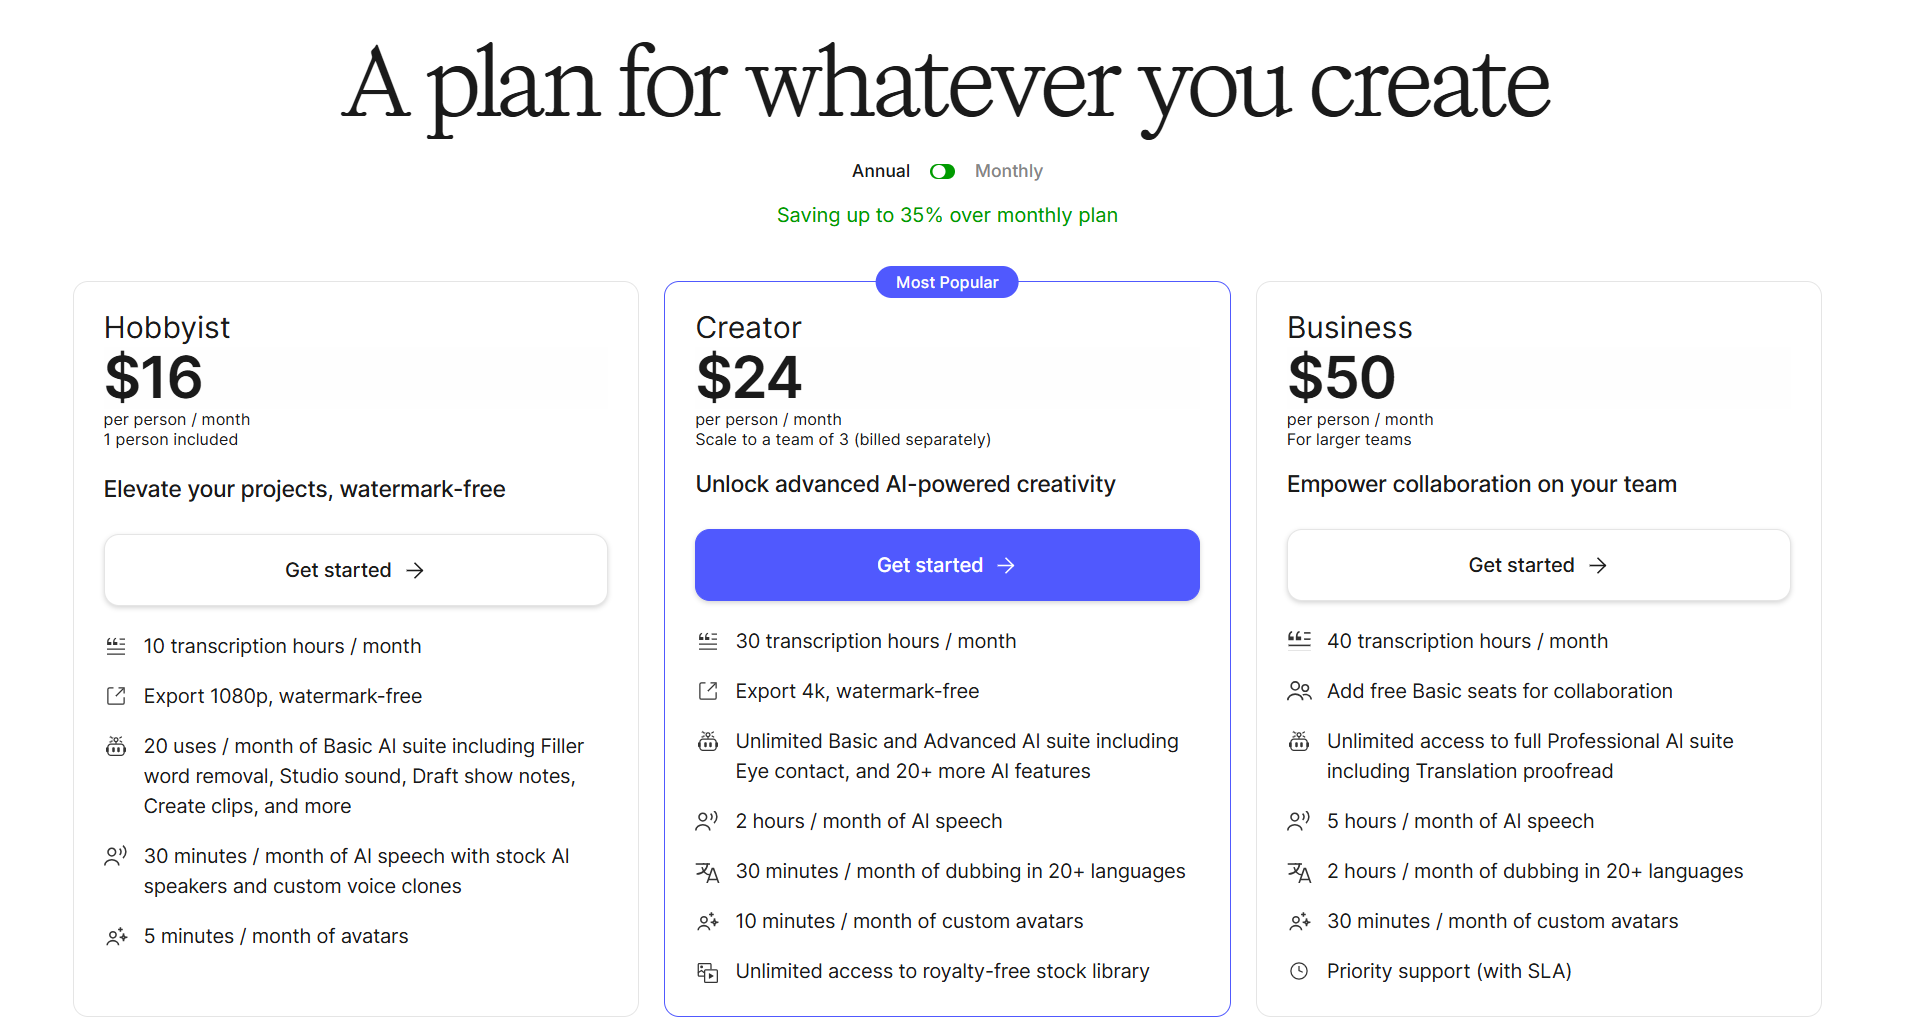Viewport: 1932px width, 1027px height.
Task: Click the $24 Creator price
Action: coord(749,378)
